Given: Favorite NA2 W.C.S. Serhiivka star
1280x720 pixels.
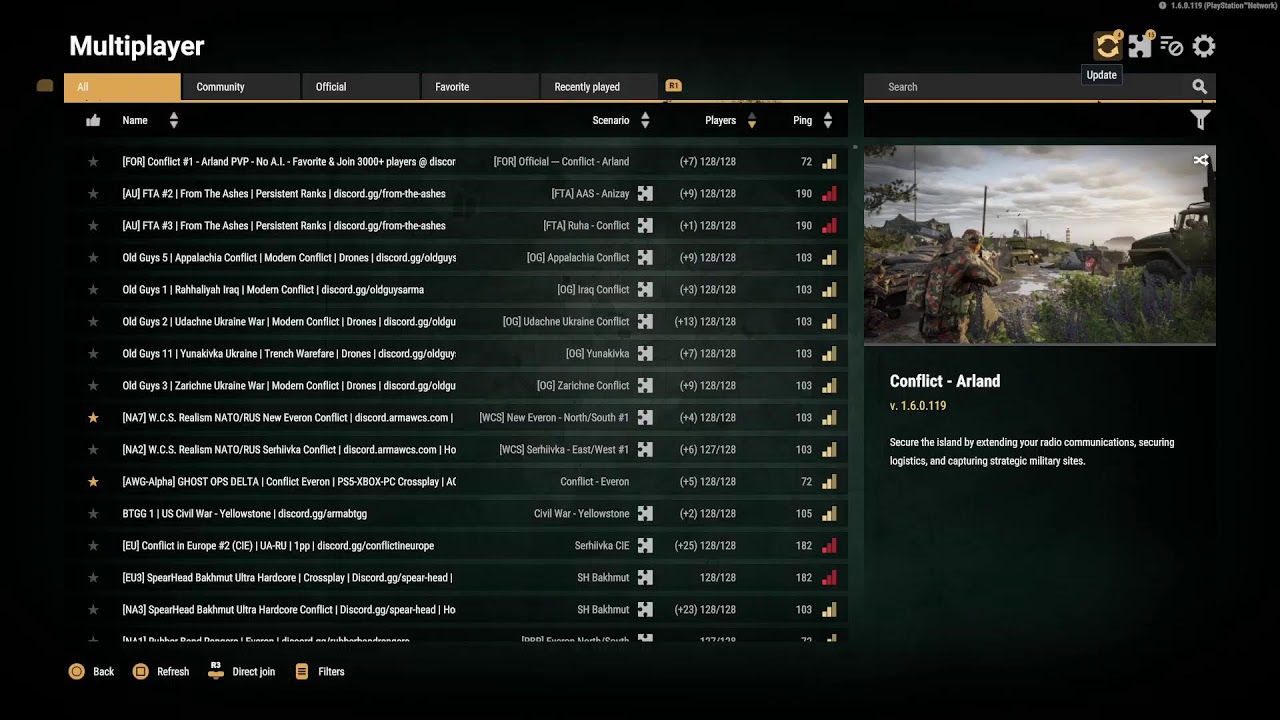Looking at the screenshot, I should coord(93,450).
